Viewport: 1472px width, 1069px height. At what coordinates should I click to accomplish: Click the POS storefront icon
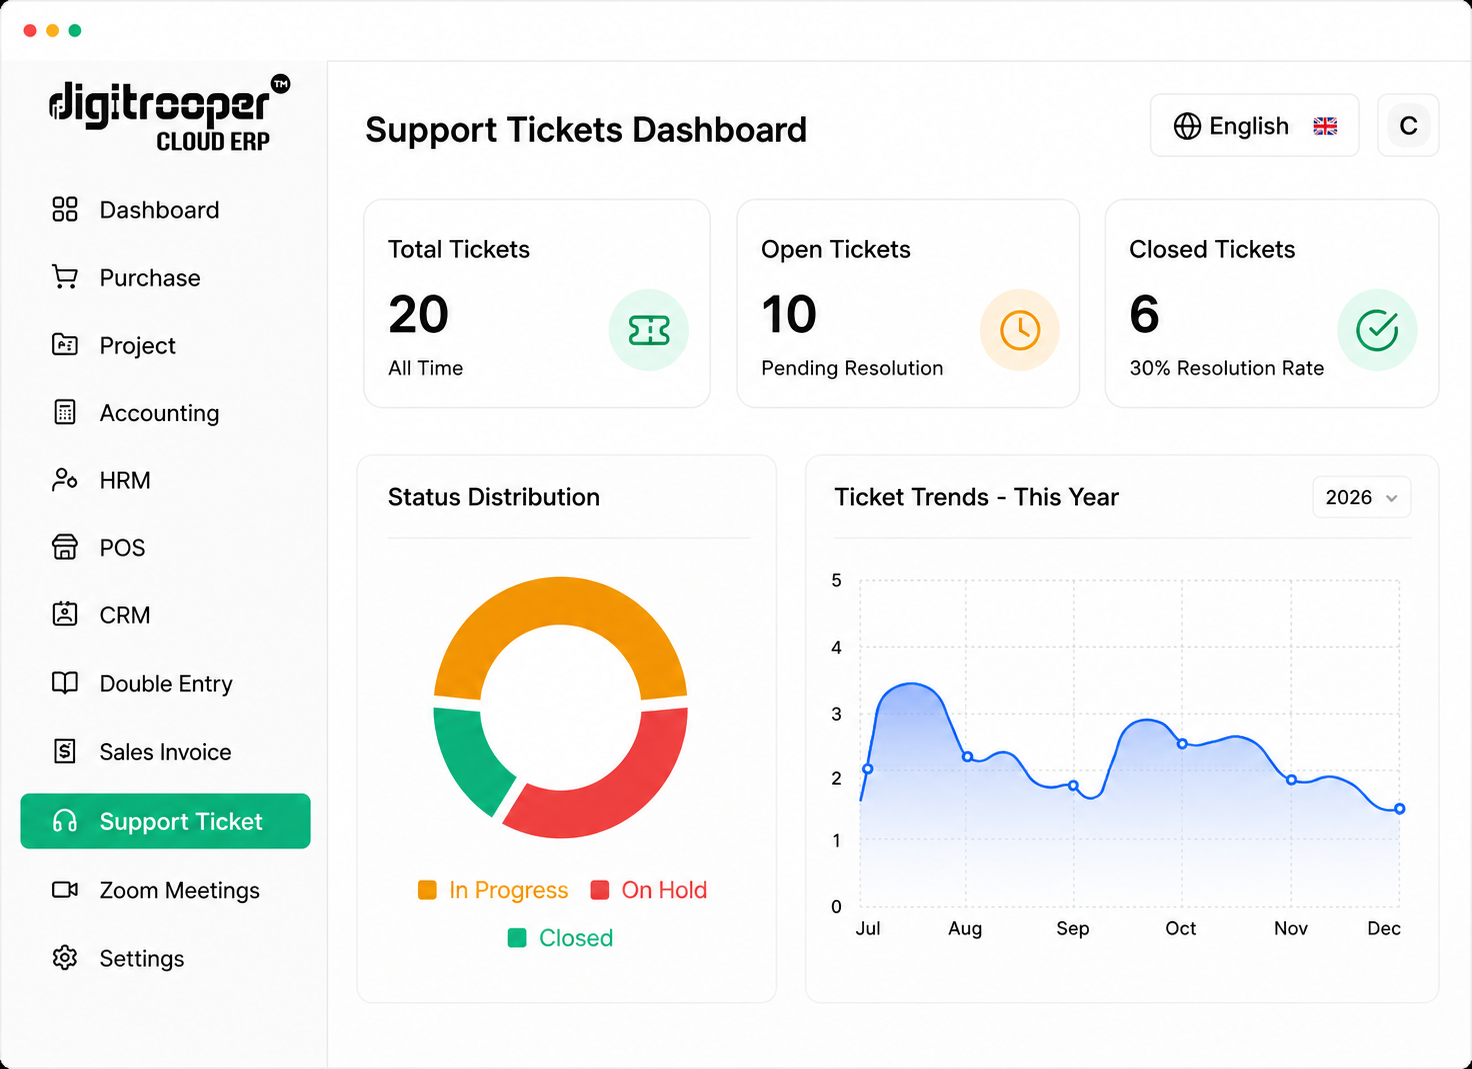tap(65, 547)
